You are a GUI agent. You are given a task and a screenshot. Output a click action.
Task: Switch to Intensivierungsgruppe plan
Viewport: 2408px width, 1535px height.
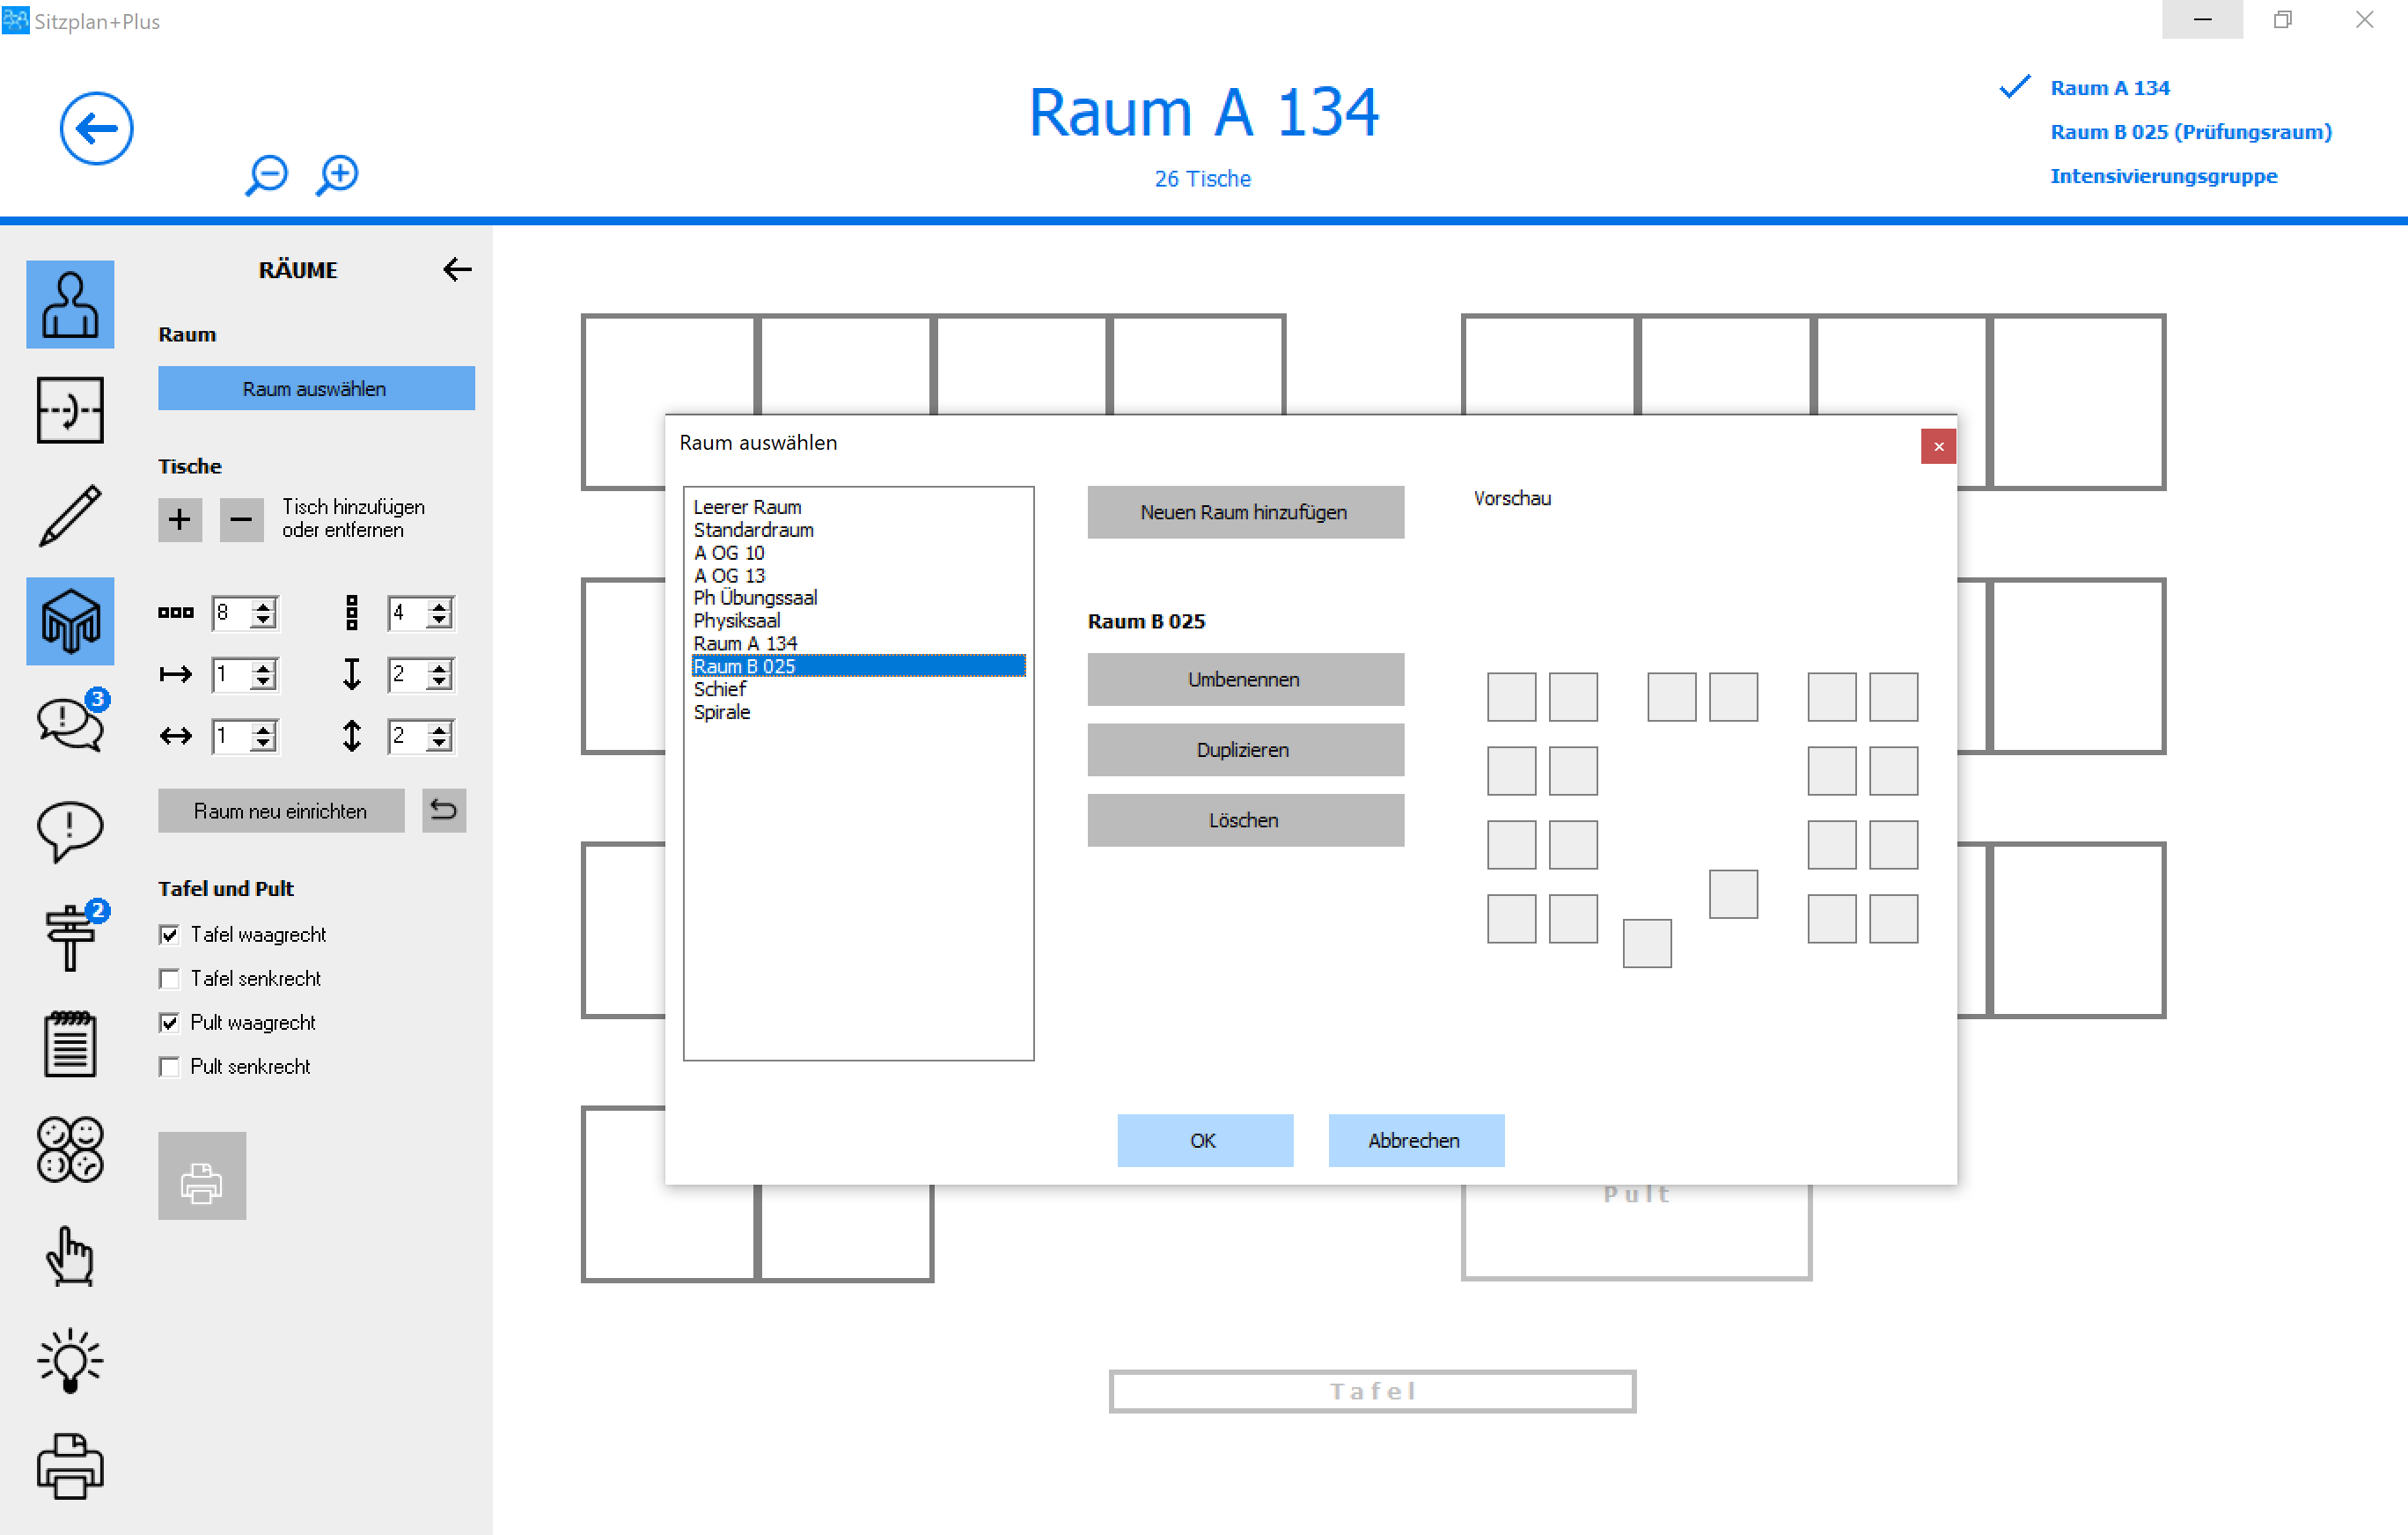[x=2163, y=176]
